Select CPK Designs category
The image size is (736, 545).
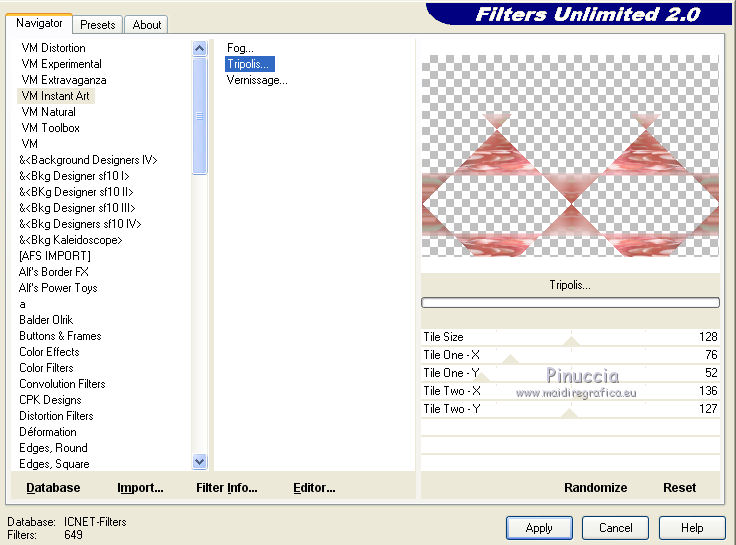pos(50,400)
